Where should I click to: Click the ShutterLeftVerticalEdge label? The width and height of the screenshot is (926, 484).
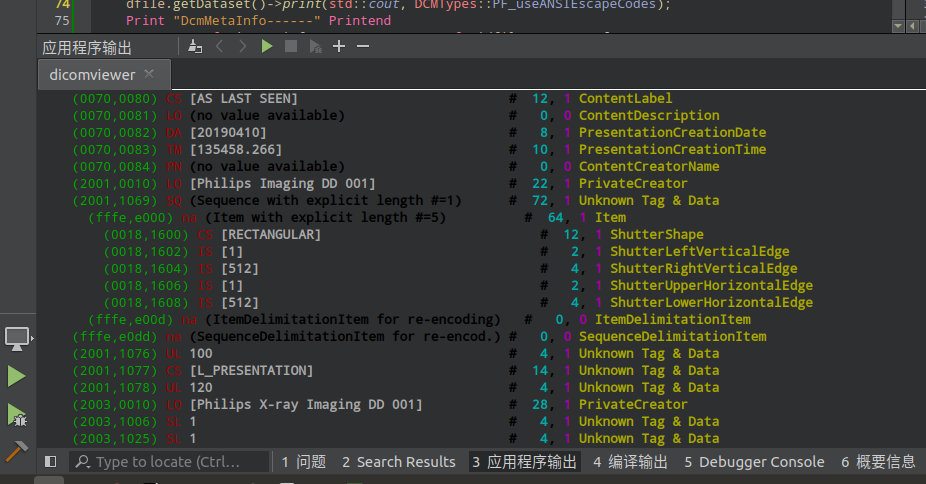[x=700, y=252]
